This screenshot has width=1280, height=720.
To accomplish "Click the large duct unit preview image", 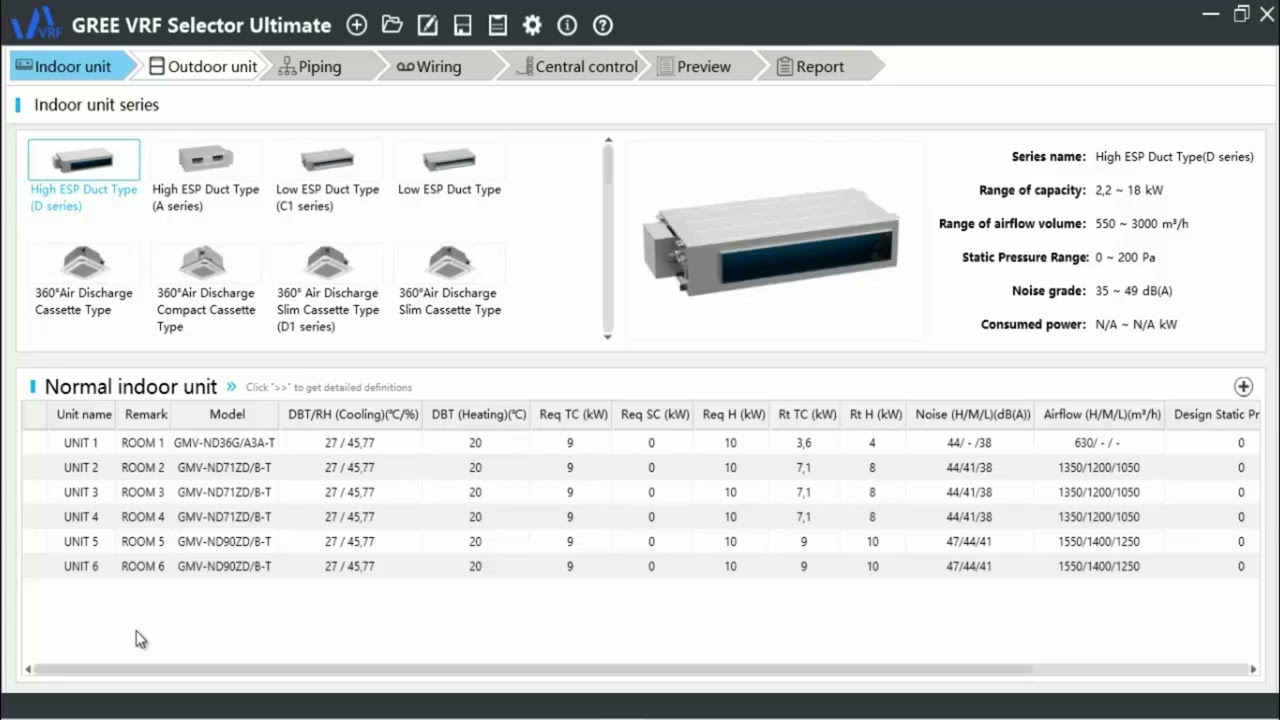I will click(x=773, y=240).
